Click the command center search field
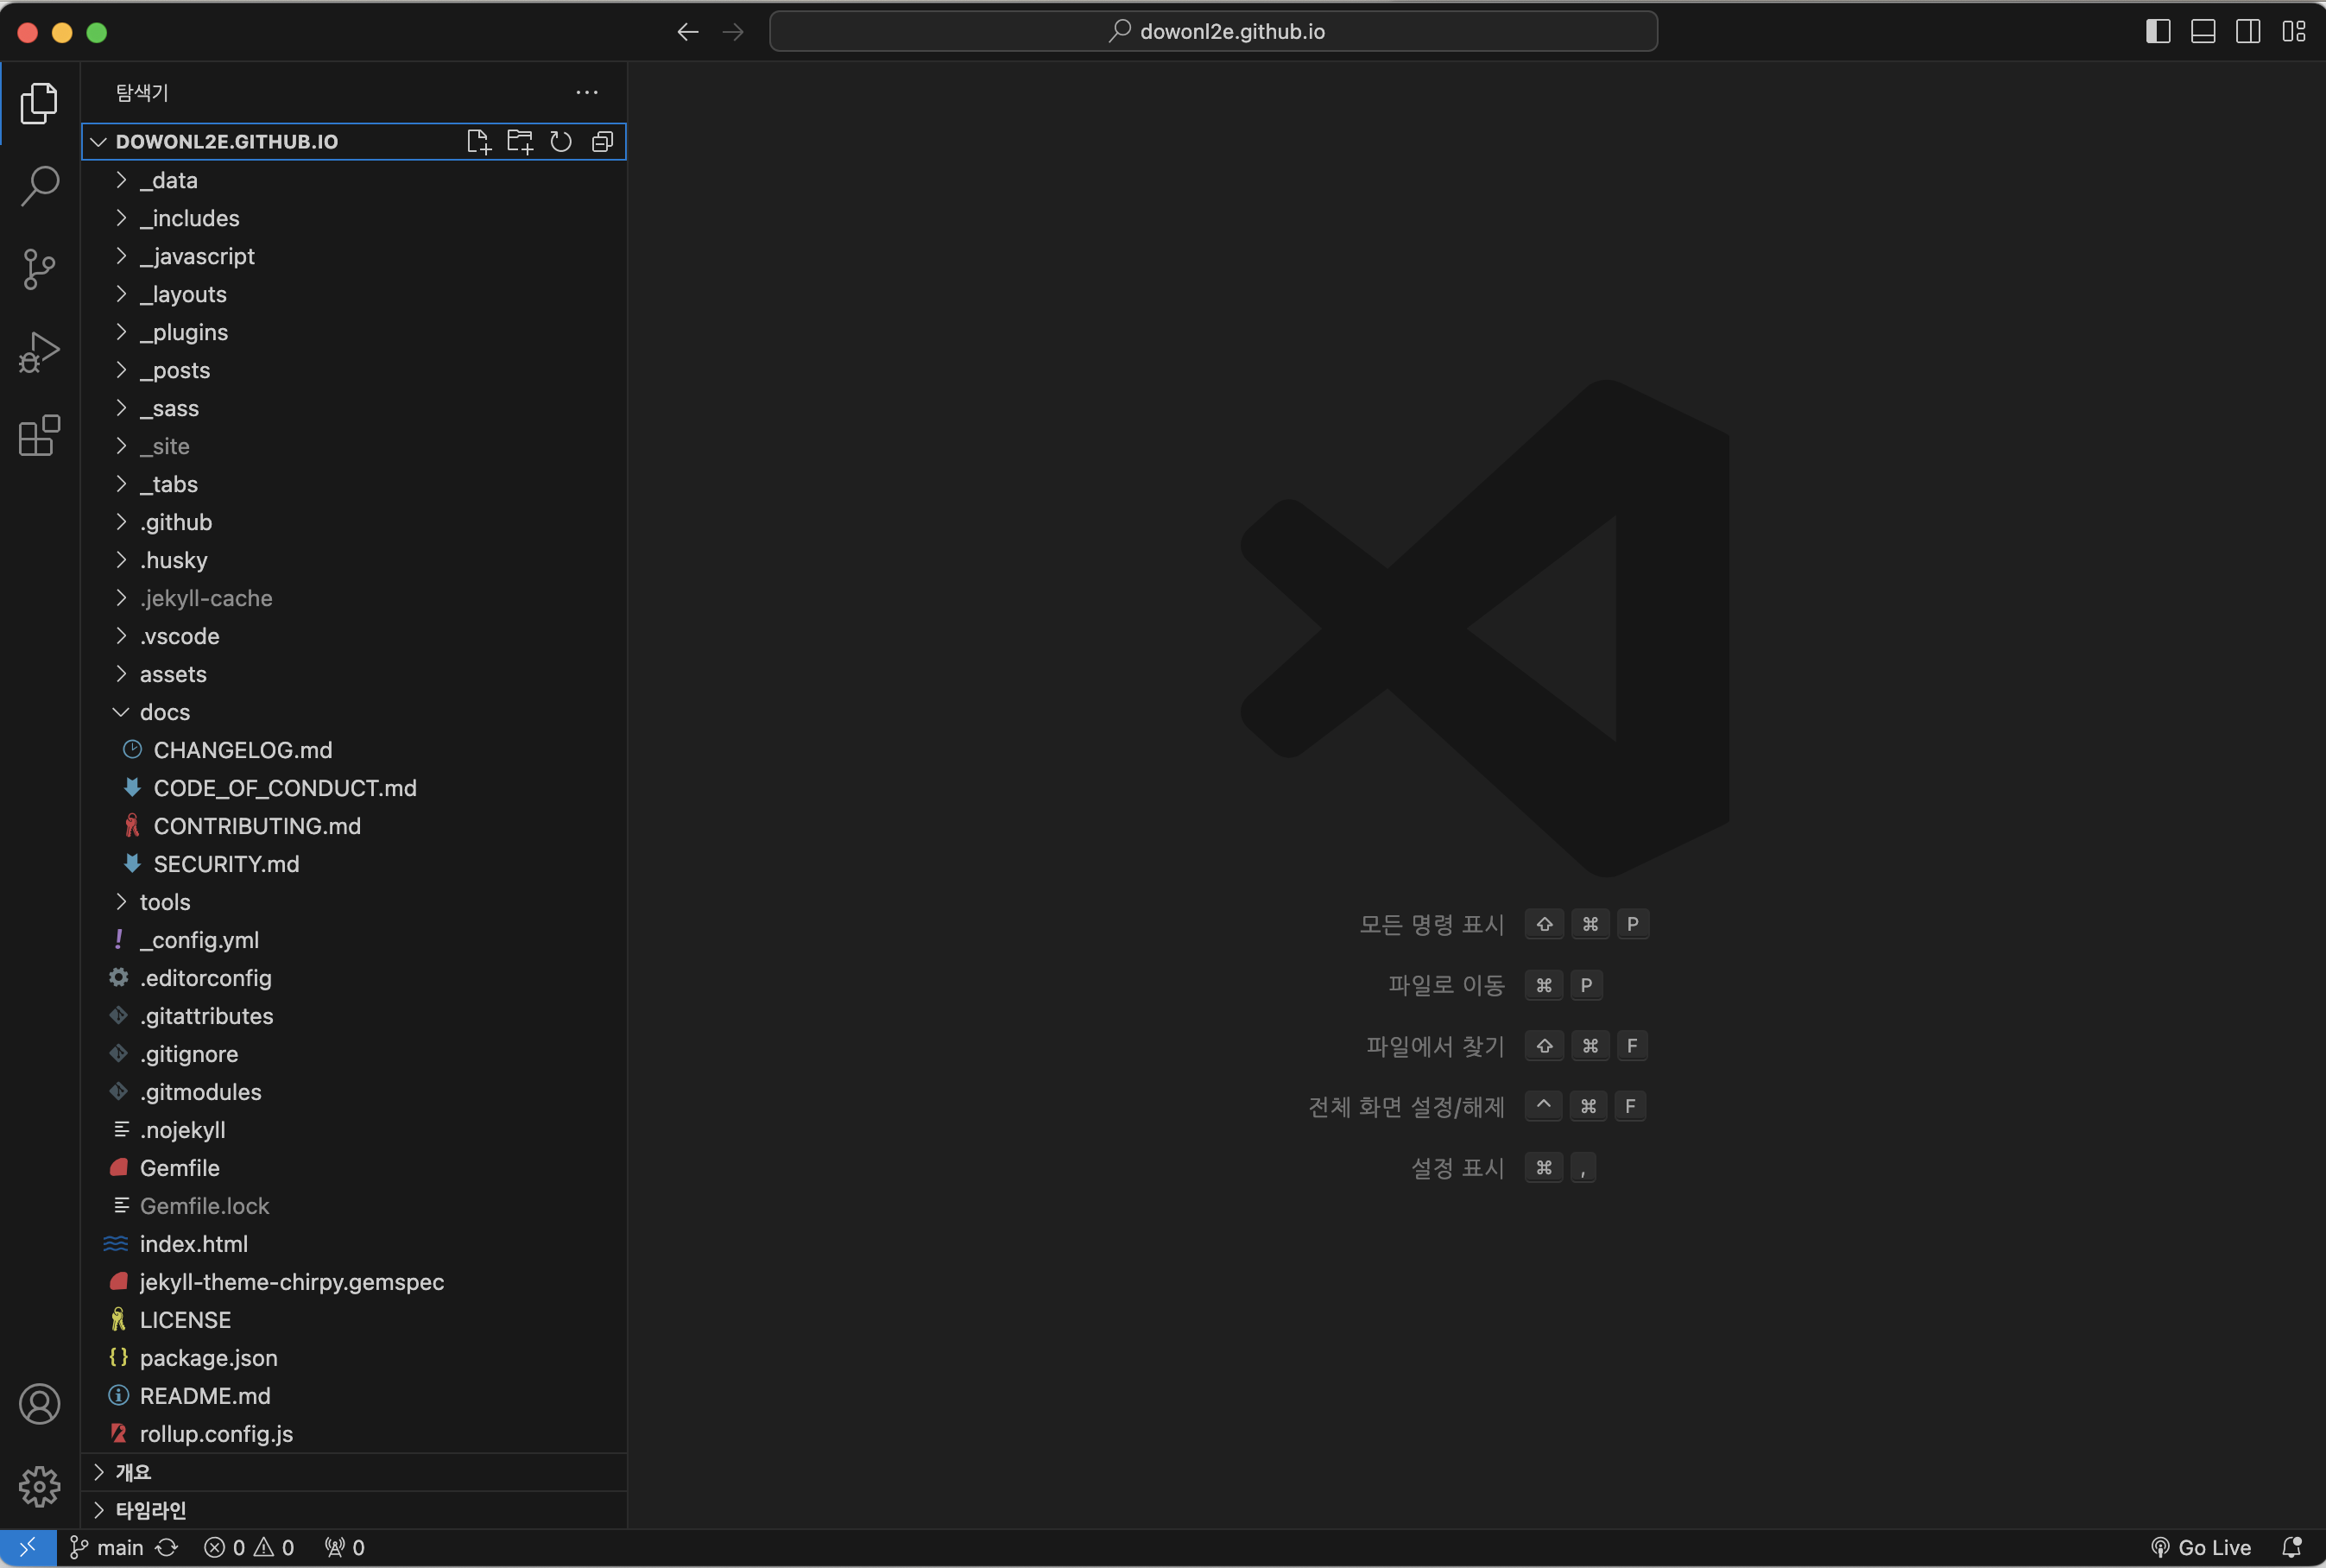The width and height of the screenshot is (2326, 1568). (x=1213, y=32)
